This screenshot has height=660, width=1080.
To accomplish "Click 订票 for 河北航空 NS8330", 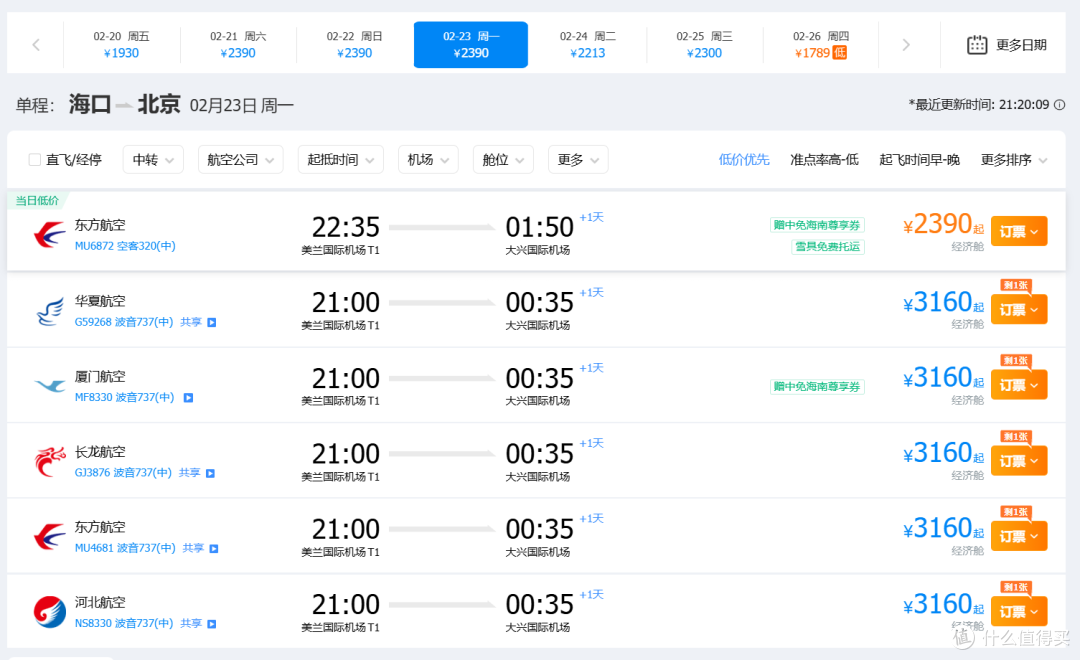I will [1019, 611].
